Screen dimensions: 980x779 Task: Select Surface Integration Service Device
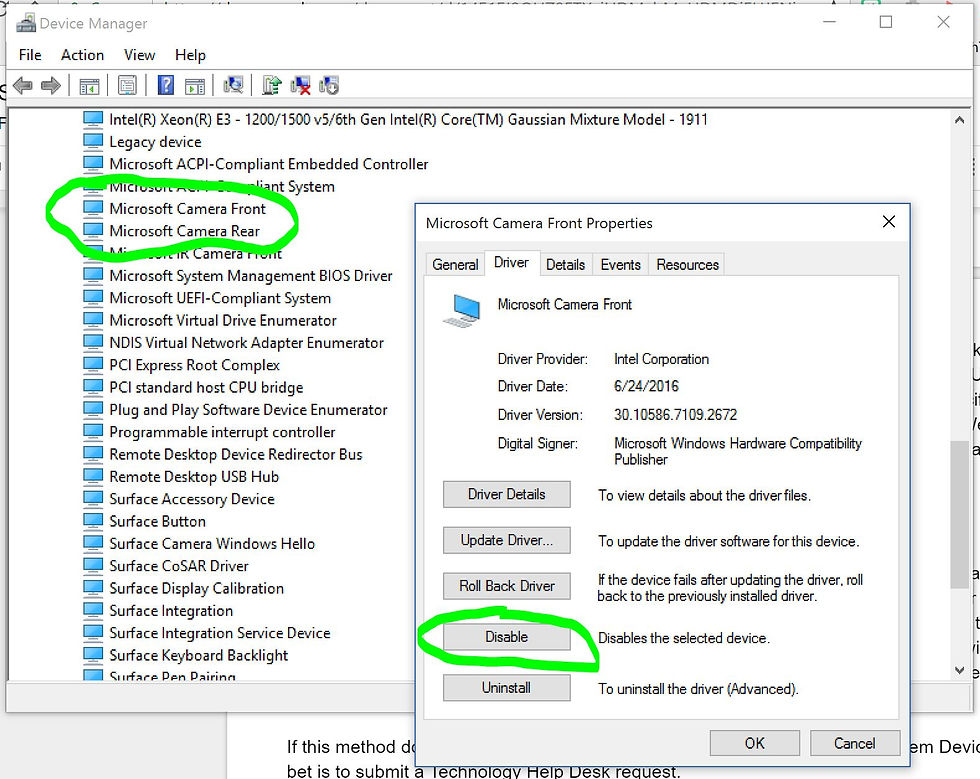pyautogui.click(x=219, y=633)
